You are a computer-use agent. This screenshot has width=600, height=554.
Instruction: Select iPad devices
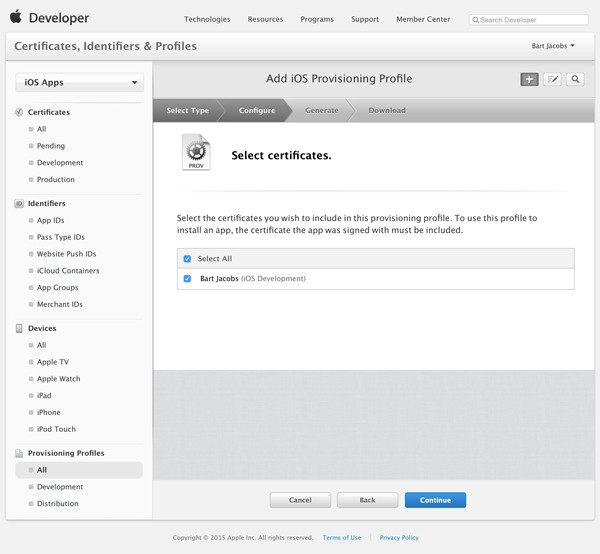point(44,396)
